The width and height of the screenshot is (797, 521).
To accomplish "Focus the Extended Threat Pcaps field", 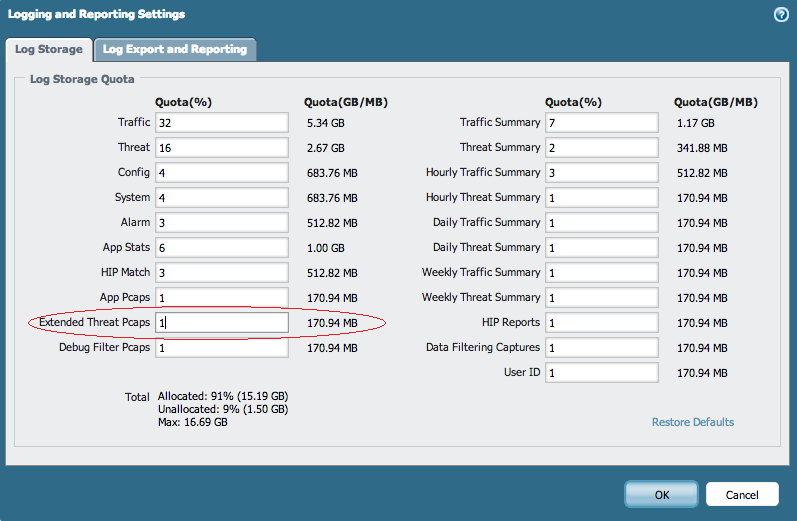I will click(x=221, y=323).
